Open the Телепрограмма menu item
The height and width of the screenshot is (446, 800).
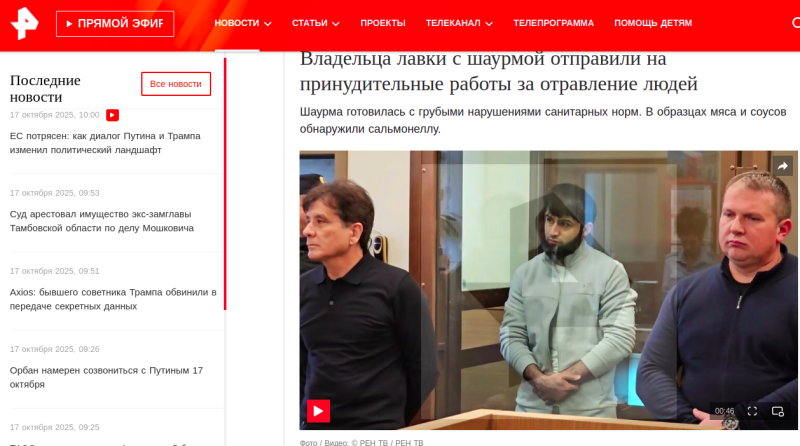tap(553, 23)
